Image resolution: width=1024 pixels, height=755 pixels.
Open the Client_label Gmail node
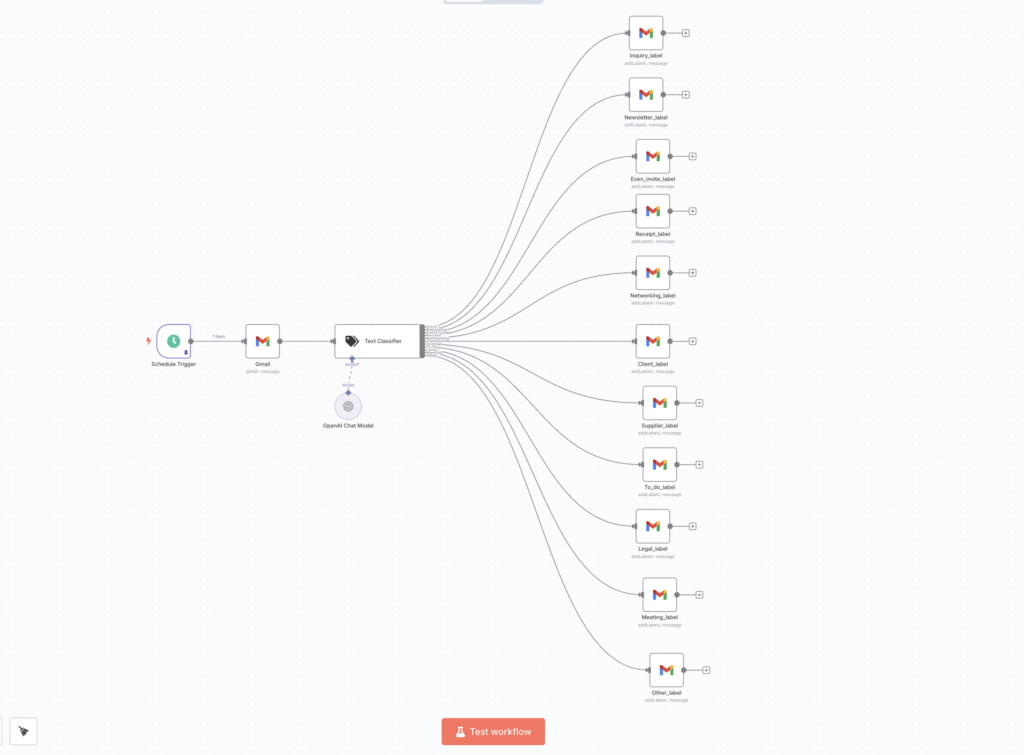653,341
